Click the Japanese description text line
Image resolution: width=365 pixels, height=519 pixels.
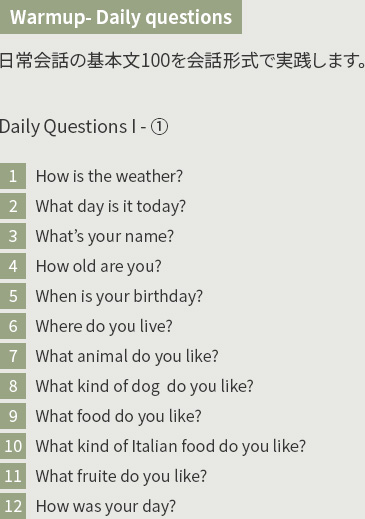pos(182,61)
